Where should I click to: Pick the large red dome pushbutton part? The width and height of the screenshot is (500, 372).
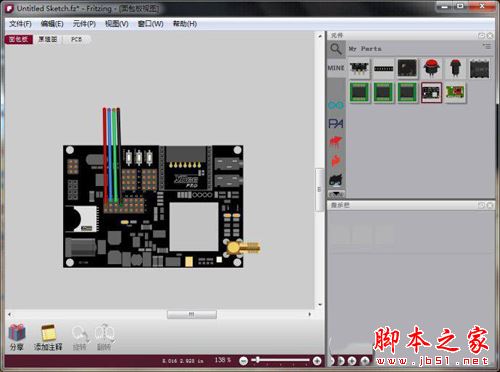(431, 68)
